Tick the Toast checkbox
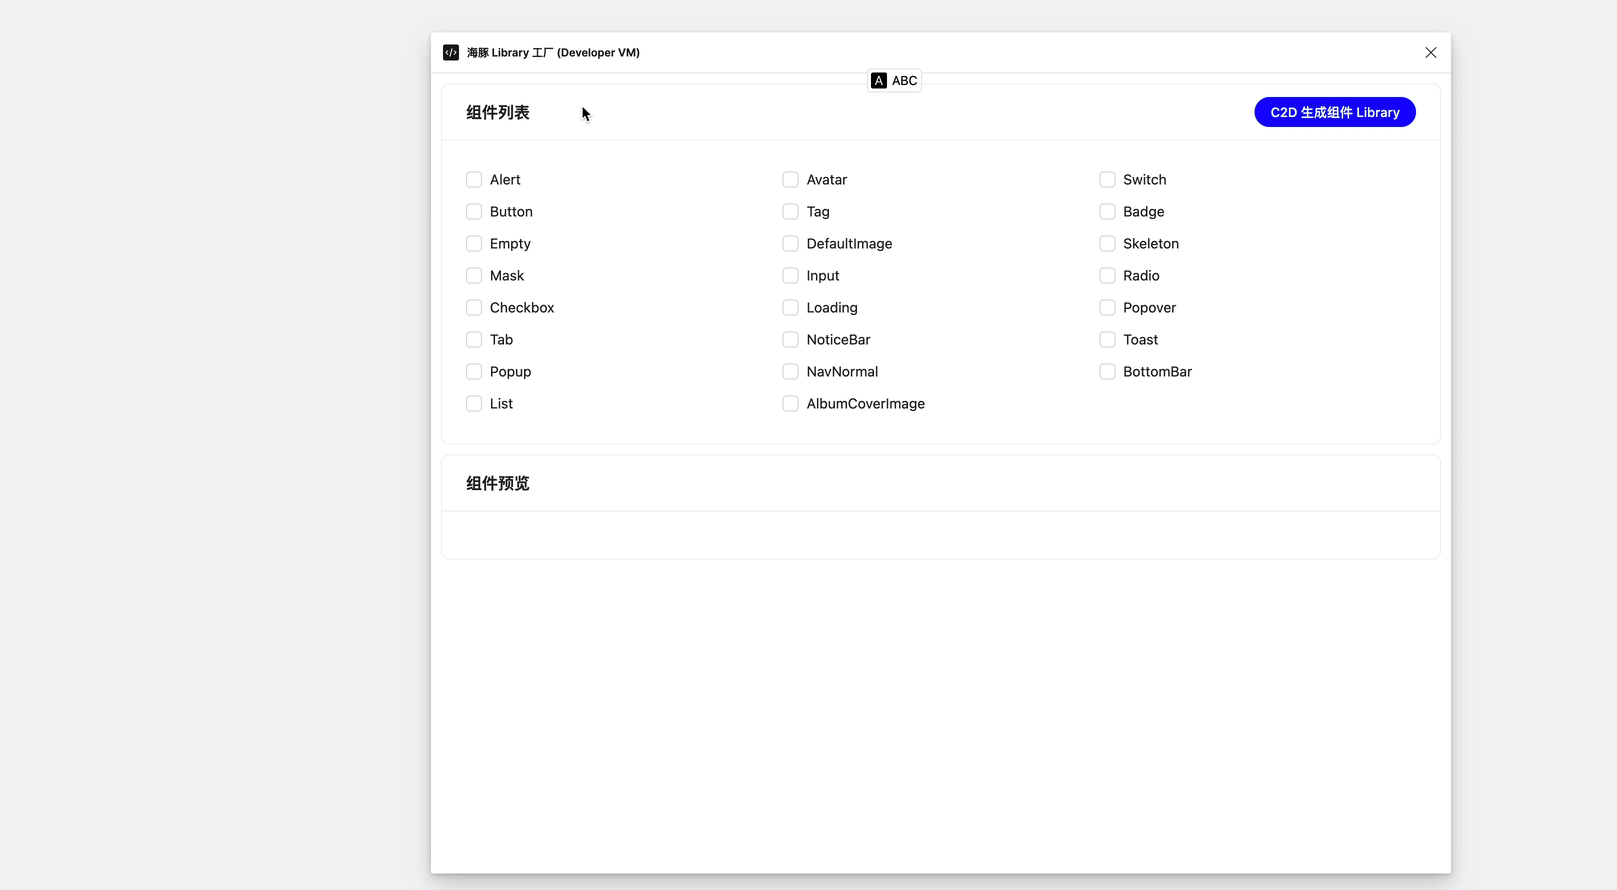The image size is (1617, 890). point(1107,340)
